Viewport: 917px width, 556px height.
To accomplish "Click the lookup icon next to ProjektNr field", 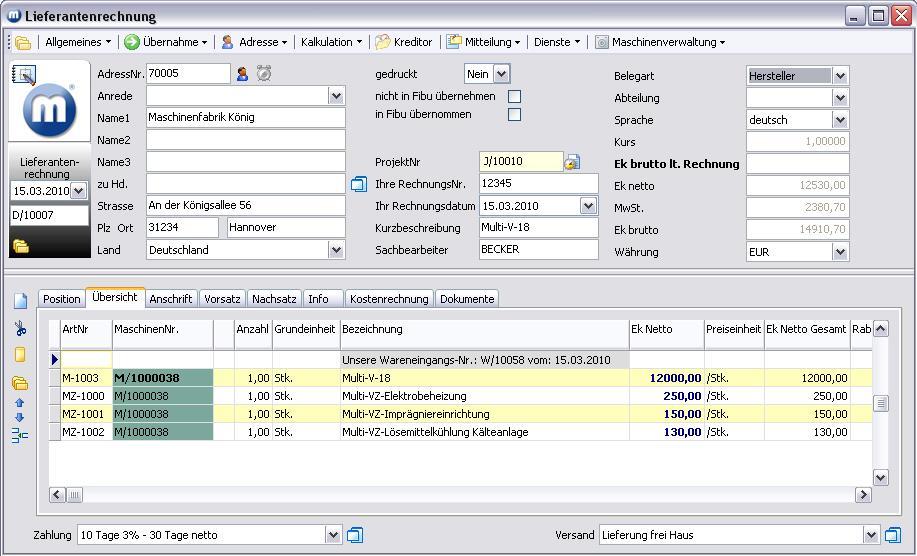I will [x=572, y=162].
